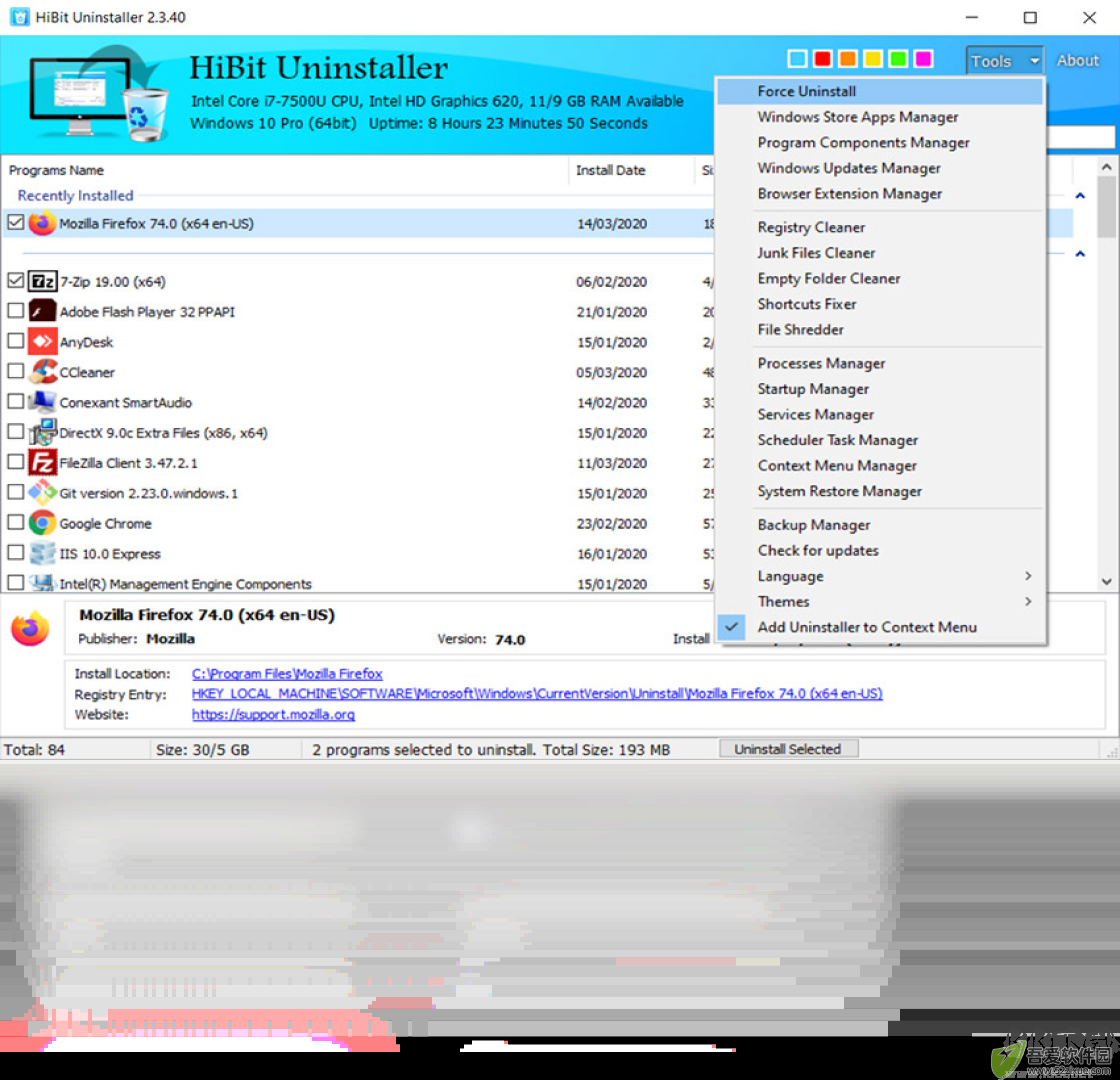The image size is (1120, 1080).
Task: Collapse the second program group arrow
Action: point(1080,254)
